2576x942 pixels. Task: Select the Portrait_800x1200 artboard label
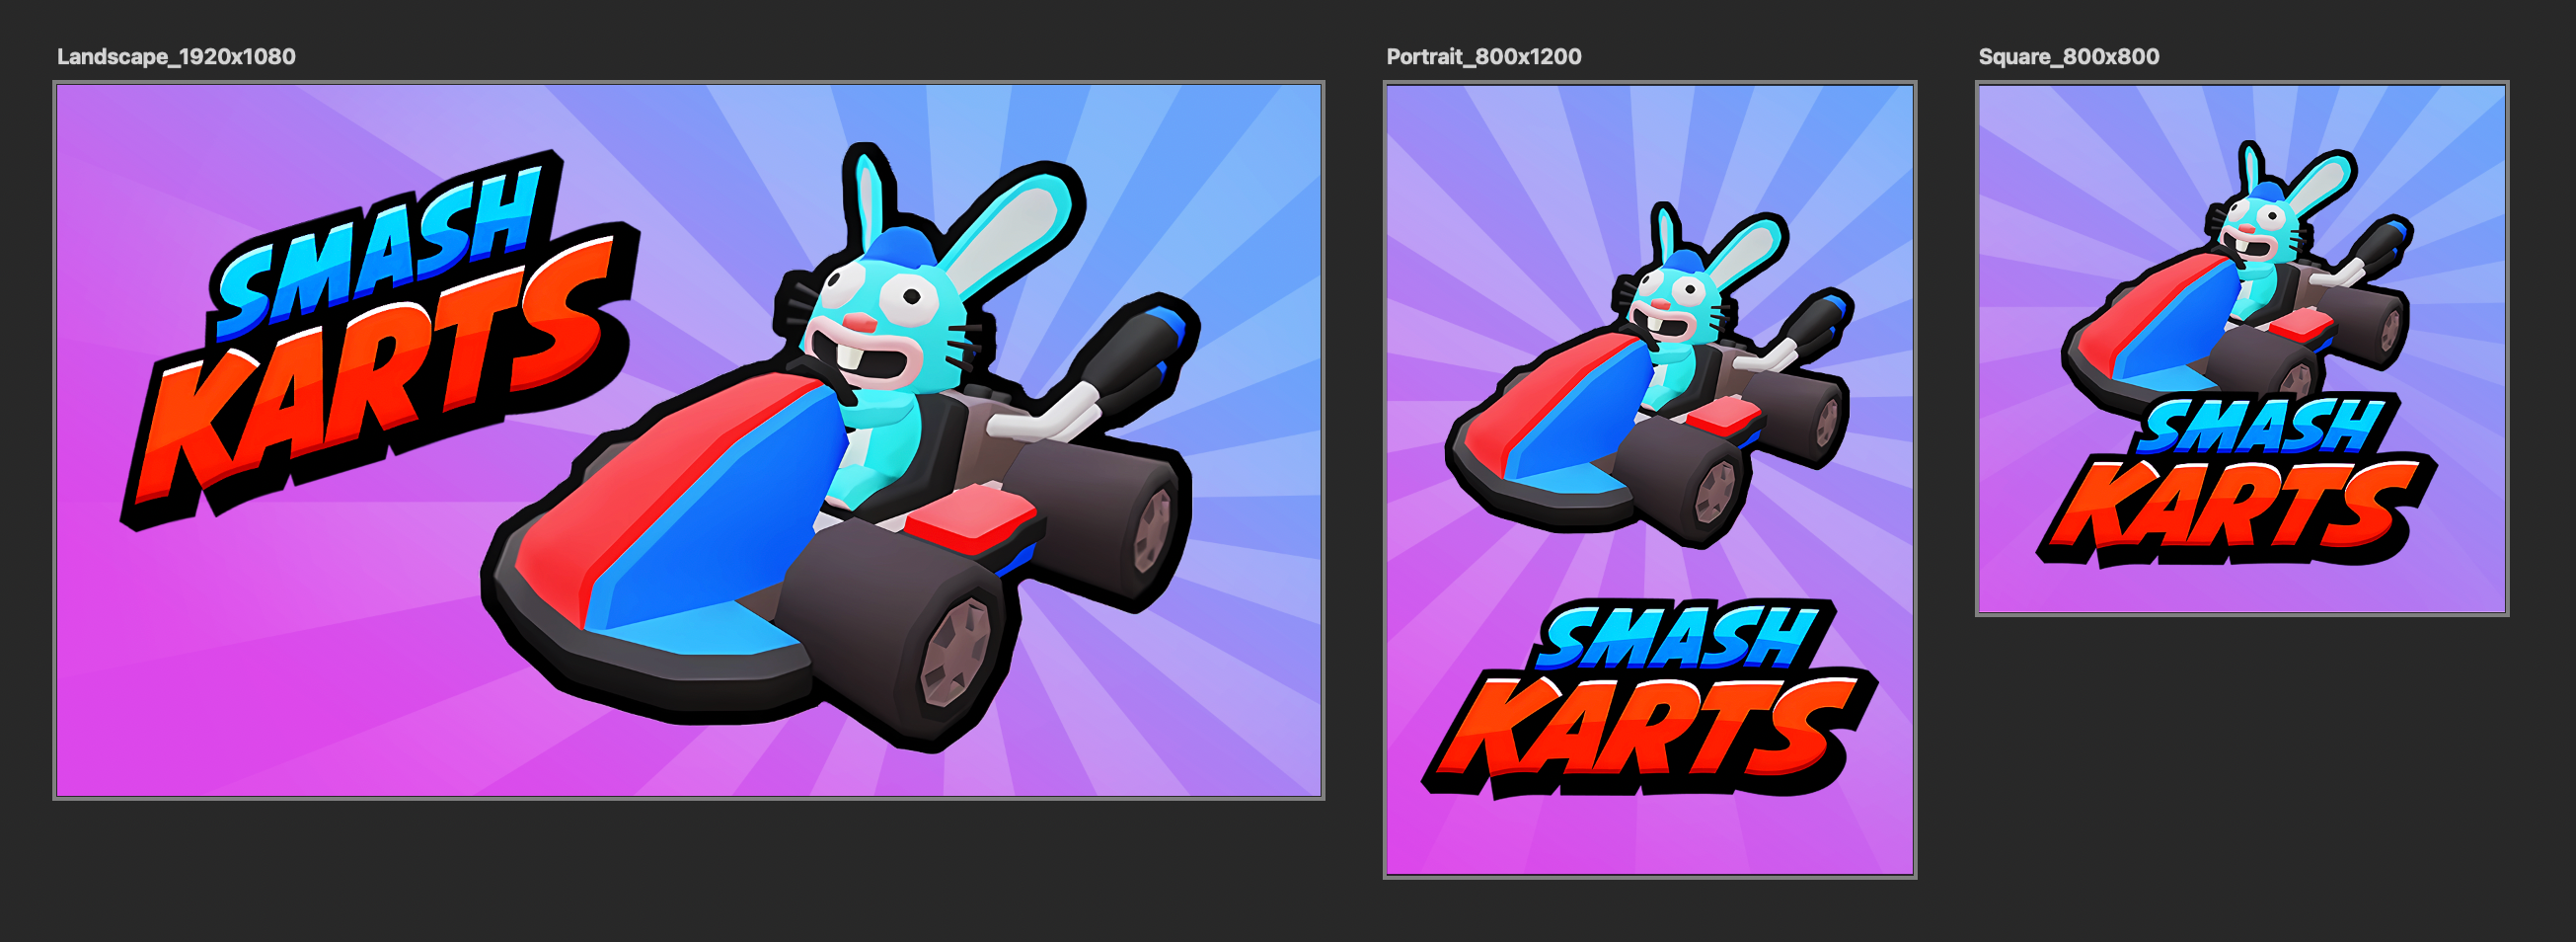click(x=1484, y=56)
